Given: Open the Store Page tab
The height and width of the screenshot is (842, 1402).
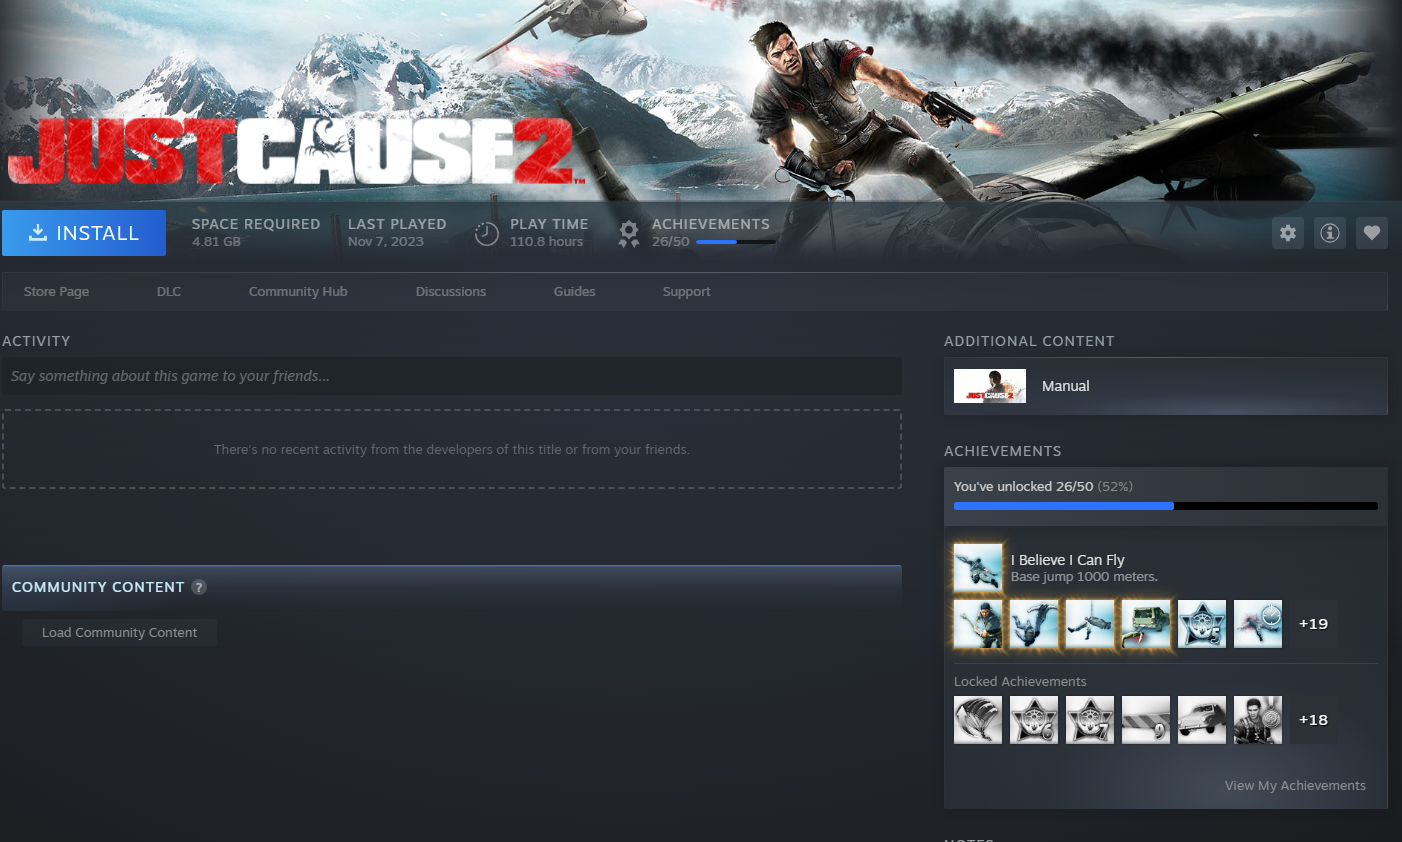Looking at the screenshot, I should click(56, 291).
